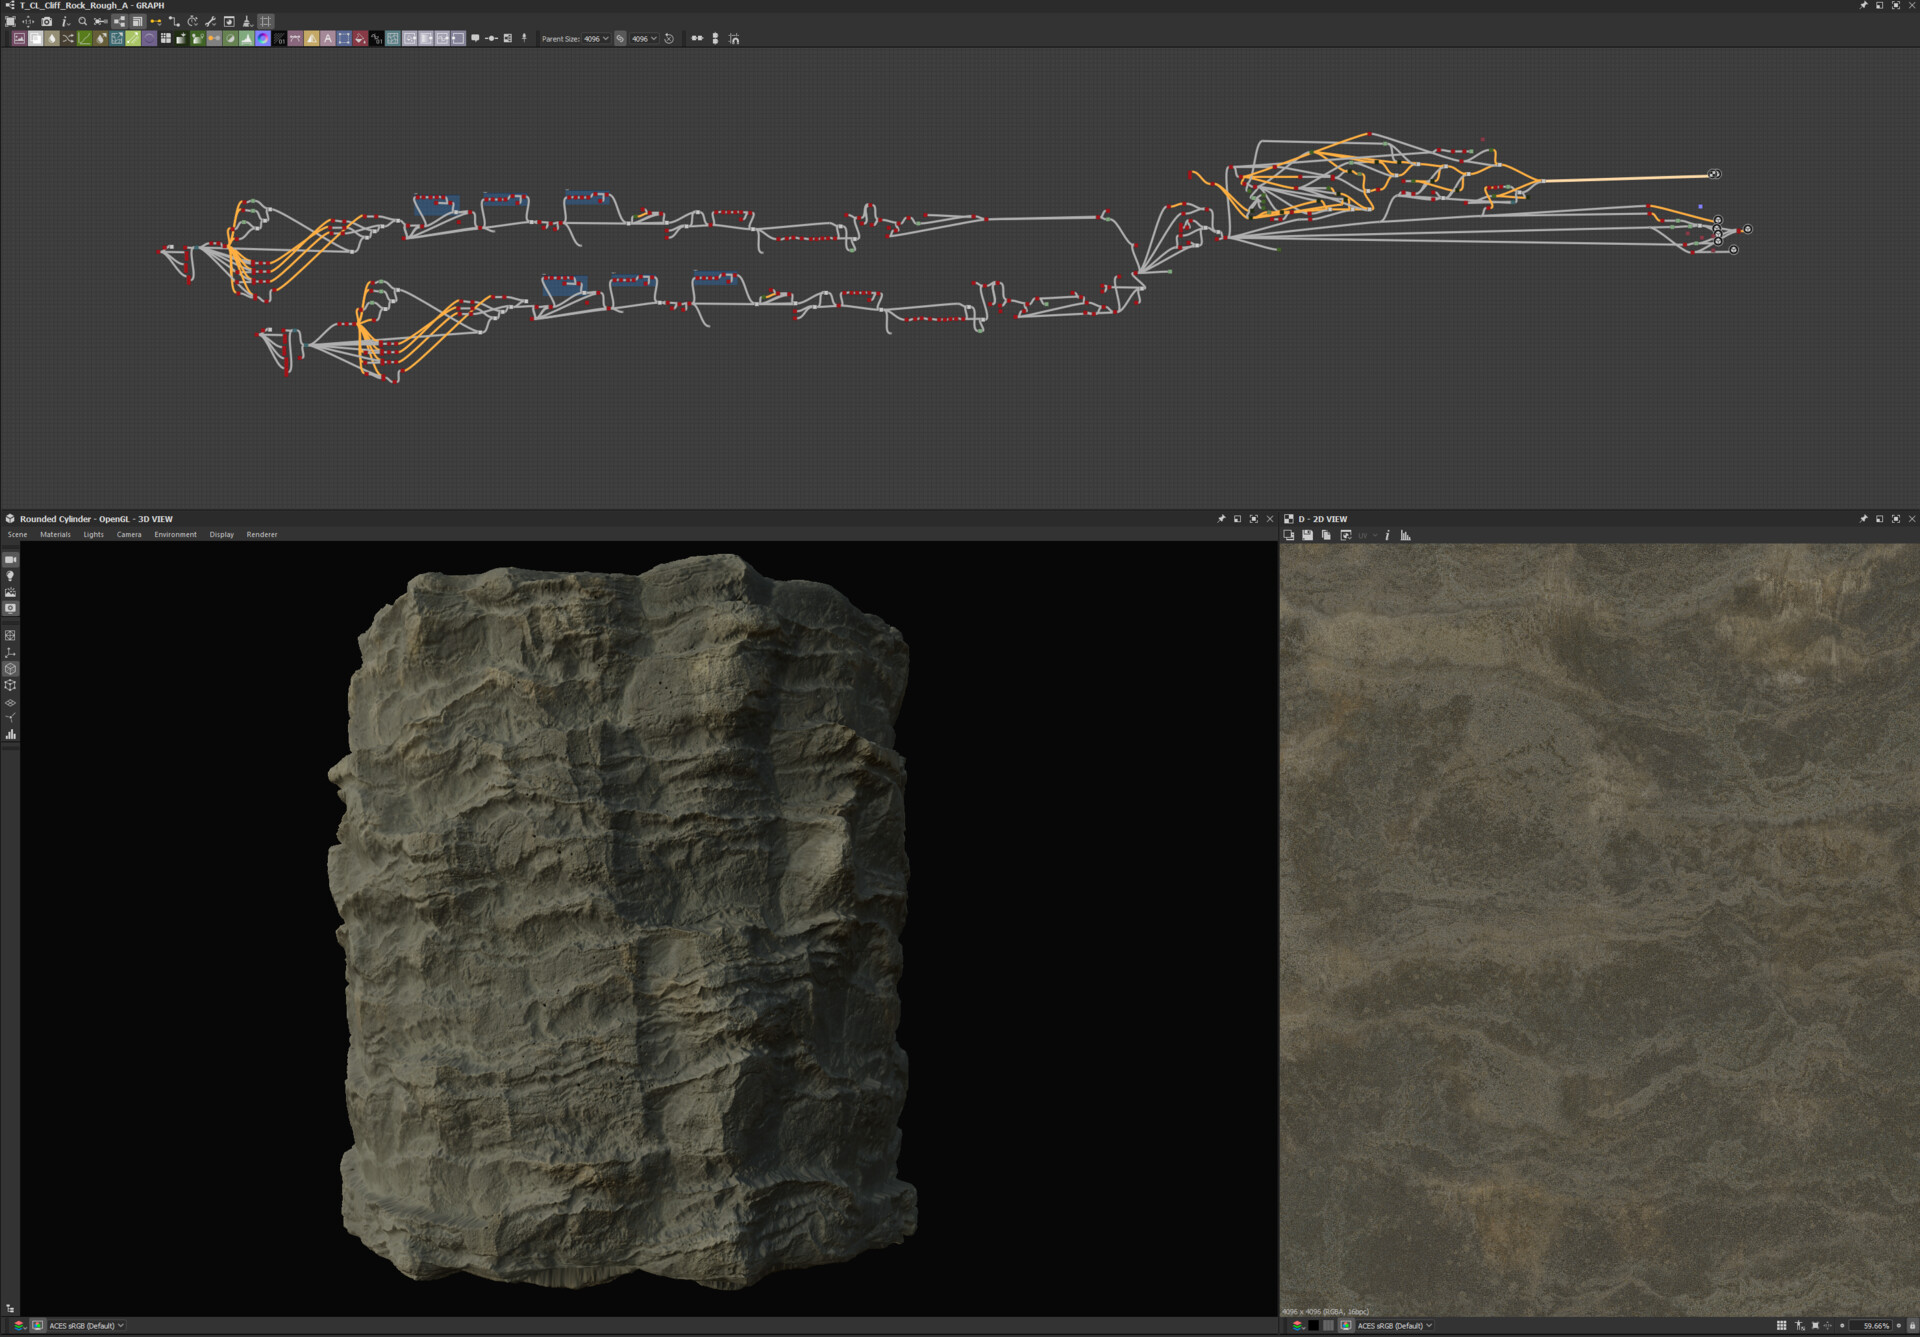Open the Environment menu in the 3D view
Screen dimensions: 1920x1337
(176, 534)
